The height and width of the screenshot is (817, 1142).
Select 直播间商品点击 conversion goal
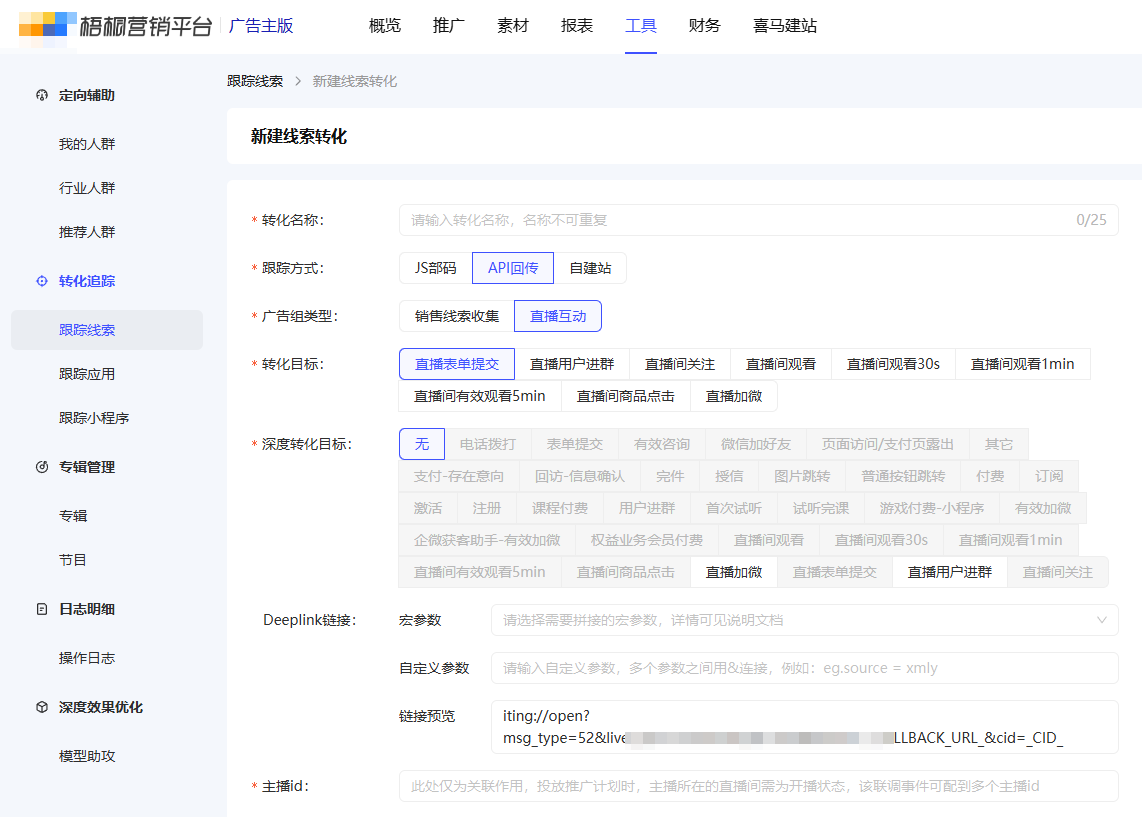(626, 396)
